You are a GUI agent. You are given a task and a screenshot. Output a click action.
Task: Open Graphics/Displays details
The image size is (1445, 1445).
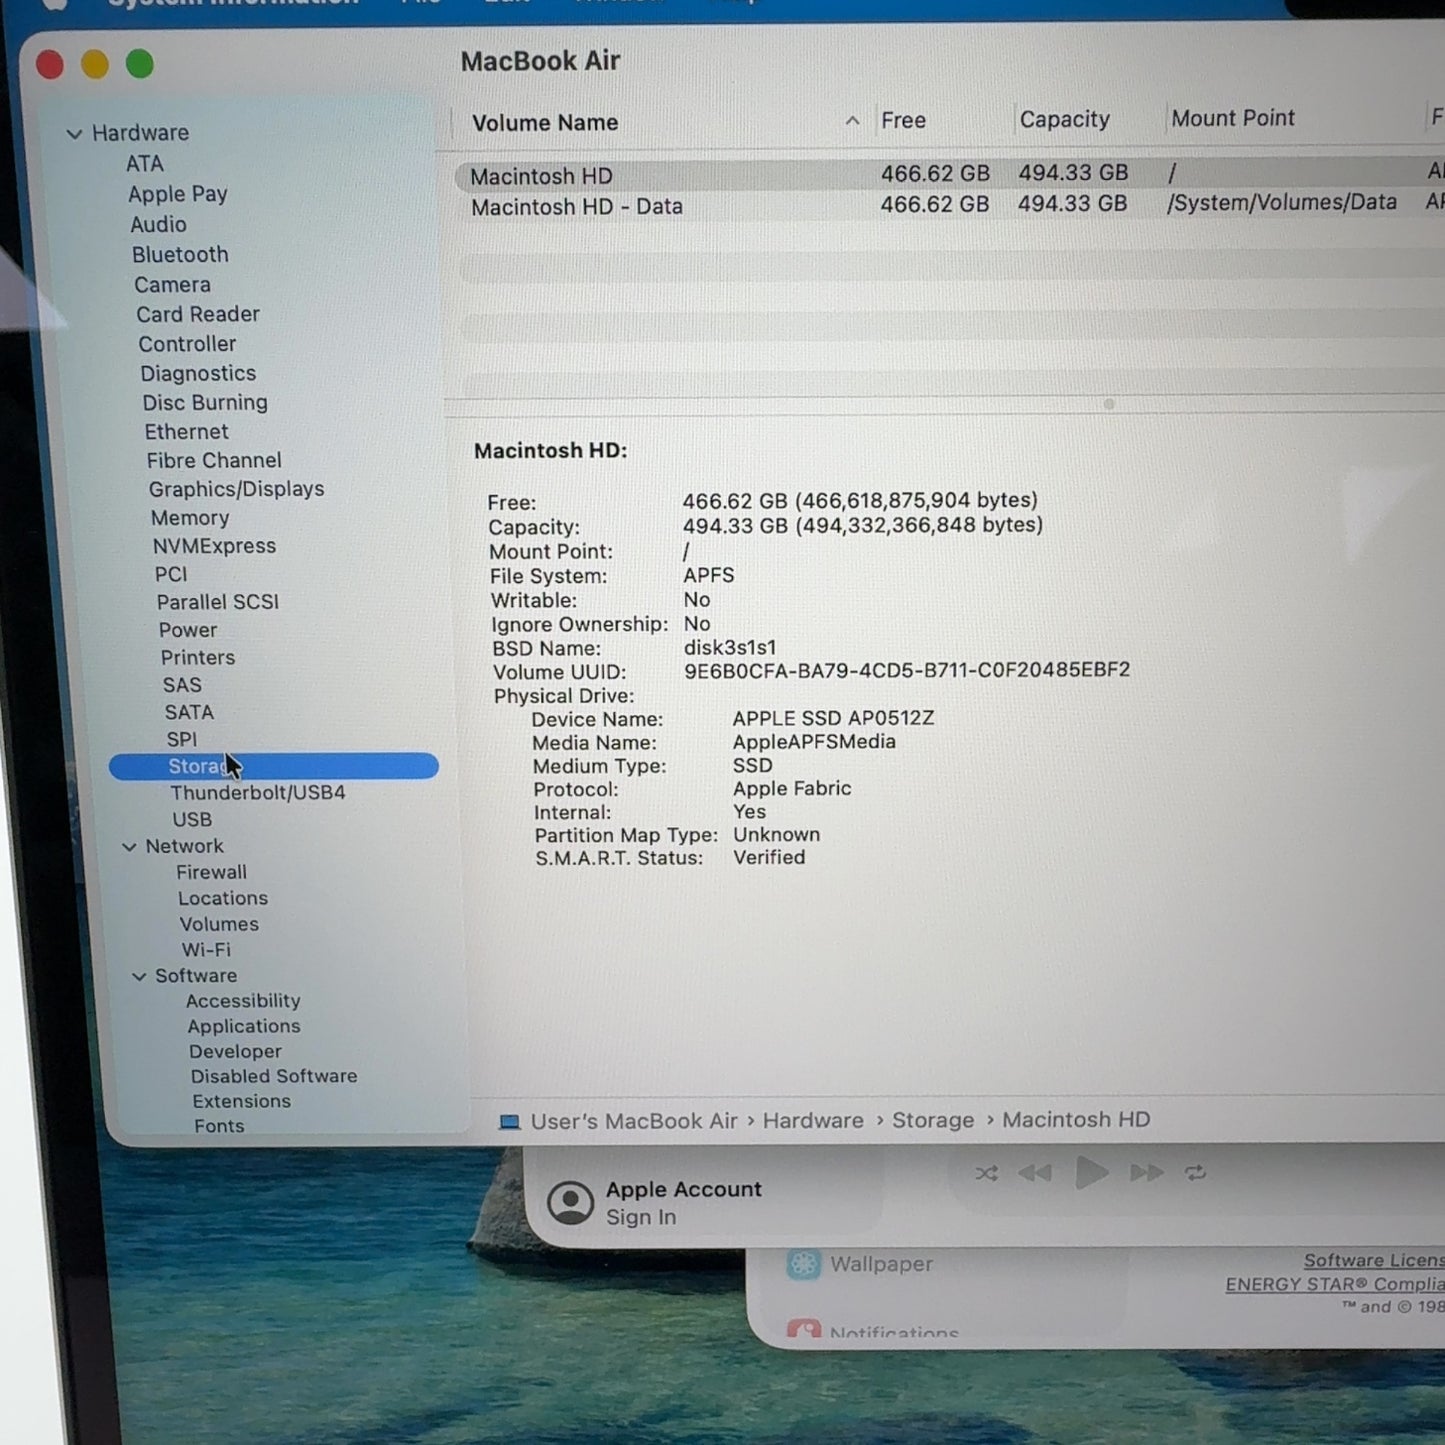click(x=236, y=489)
